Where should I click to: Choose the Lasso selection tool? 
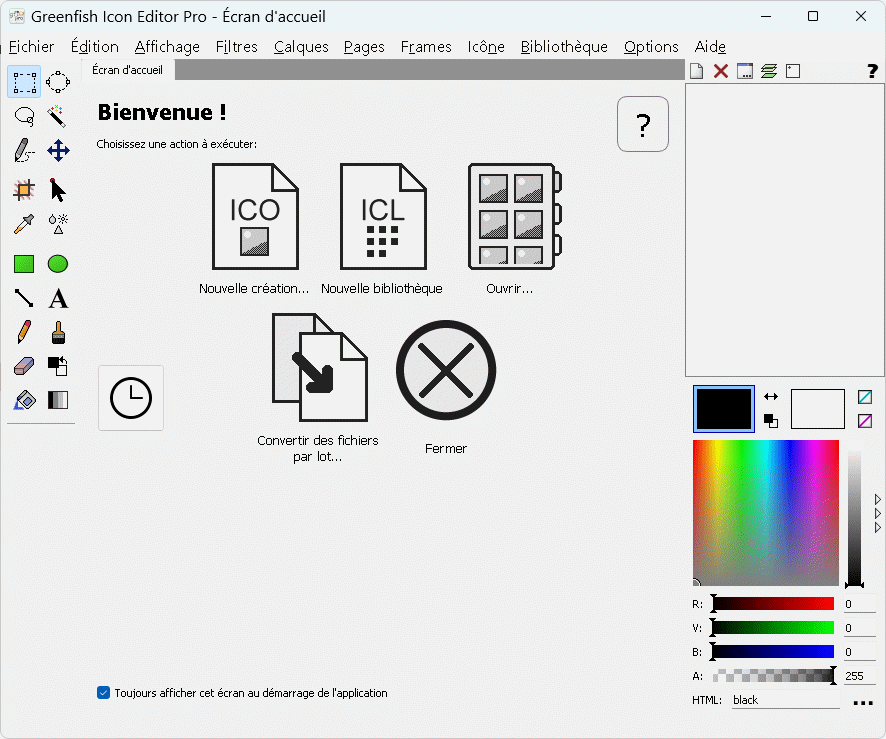coord(24,116)
